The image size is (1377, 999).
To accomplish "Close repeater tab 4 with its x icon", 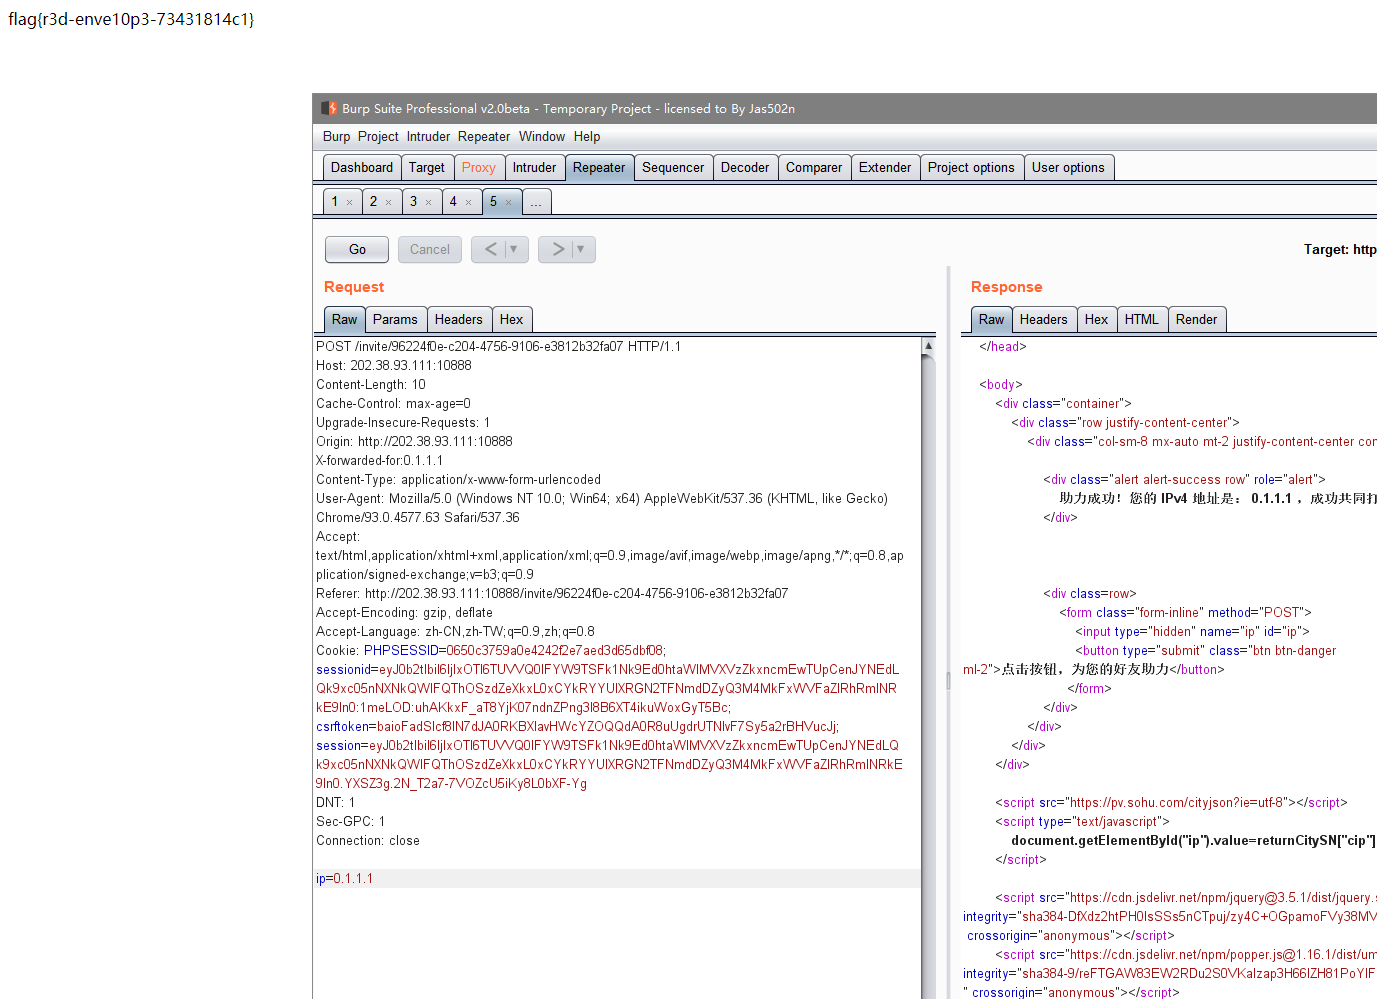I will pos(468,202).
